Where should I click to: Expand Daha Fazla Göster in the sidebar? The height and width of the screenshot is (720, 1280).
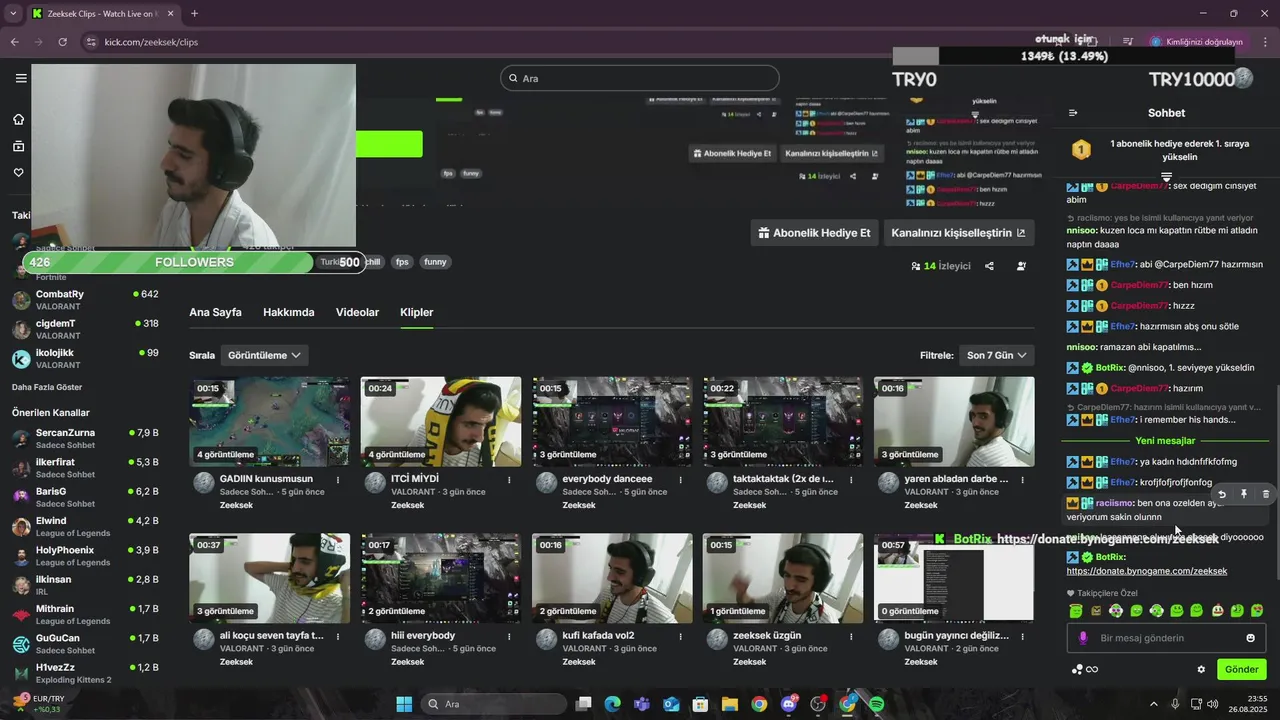47,387
